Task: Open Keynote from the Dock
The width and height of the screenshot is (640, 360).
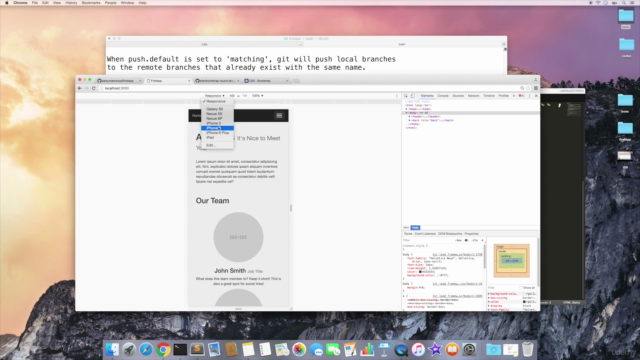Action: tap(384, 349)
